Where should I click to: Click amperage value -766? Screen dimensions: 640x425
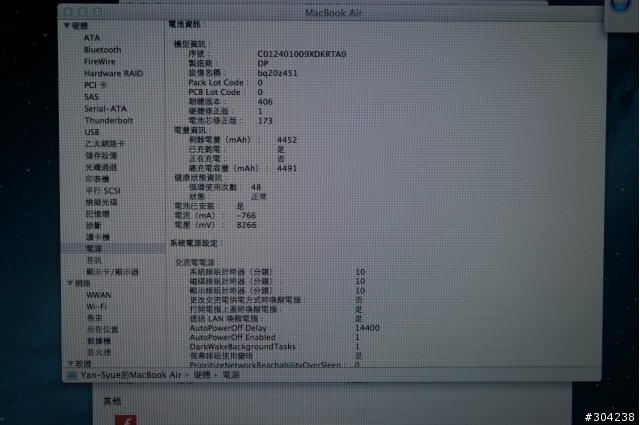click(246, 216)
